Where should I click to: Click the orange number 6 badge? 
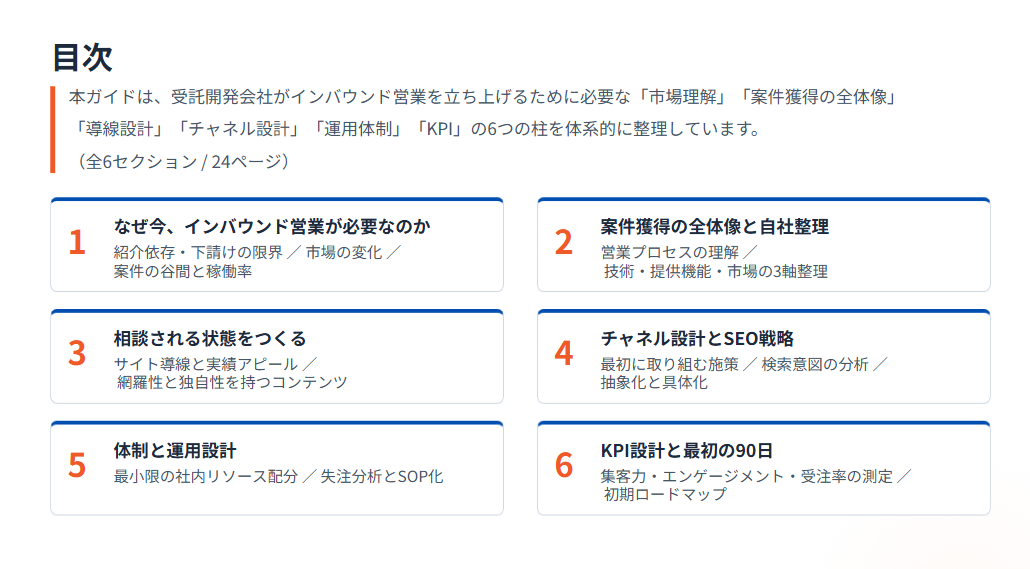click(x=564, y=466)
